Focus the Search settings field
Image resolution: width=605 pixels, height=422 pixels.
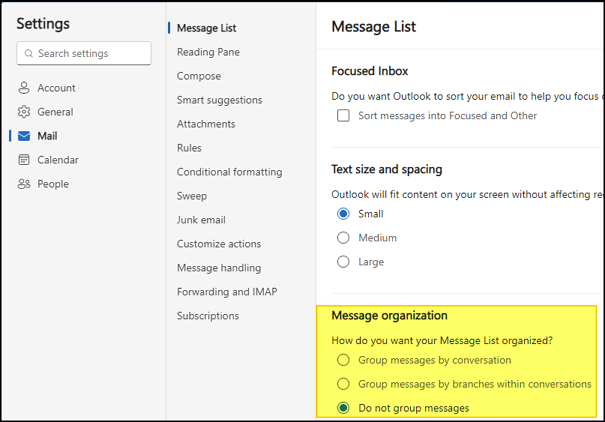pyautogui.click(x=84, y=53)
